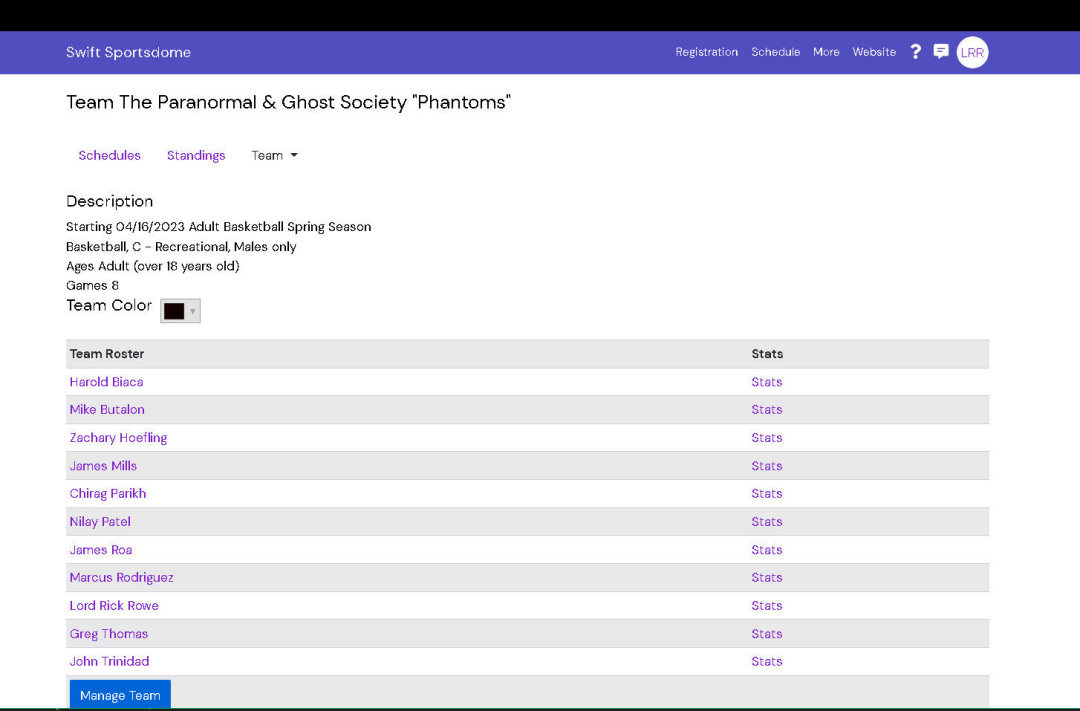This screenshot has height=711, width=1080.
Task: View Stats for Chirag Parikh
Action: (x=766, y=494)
